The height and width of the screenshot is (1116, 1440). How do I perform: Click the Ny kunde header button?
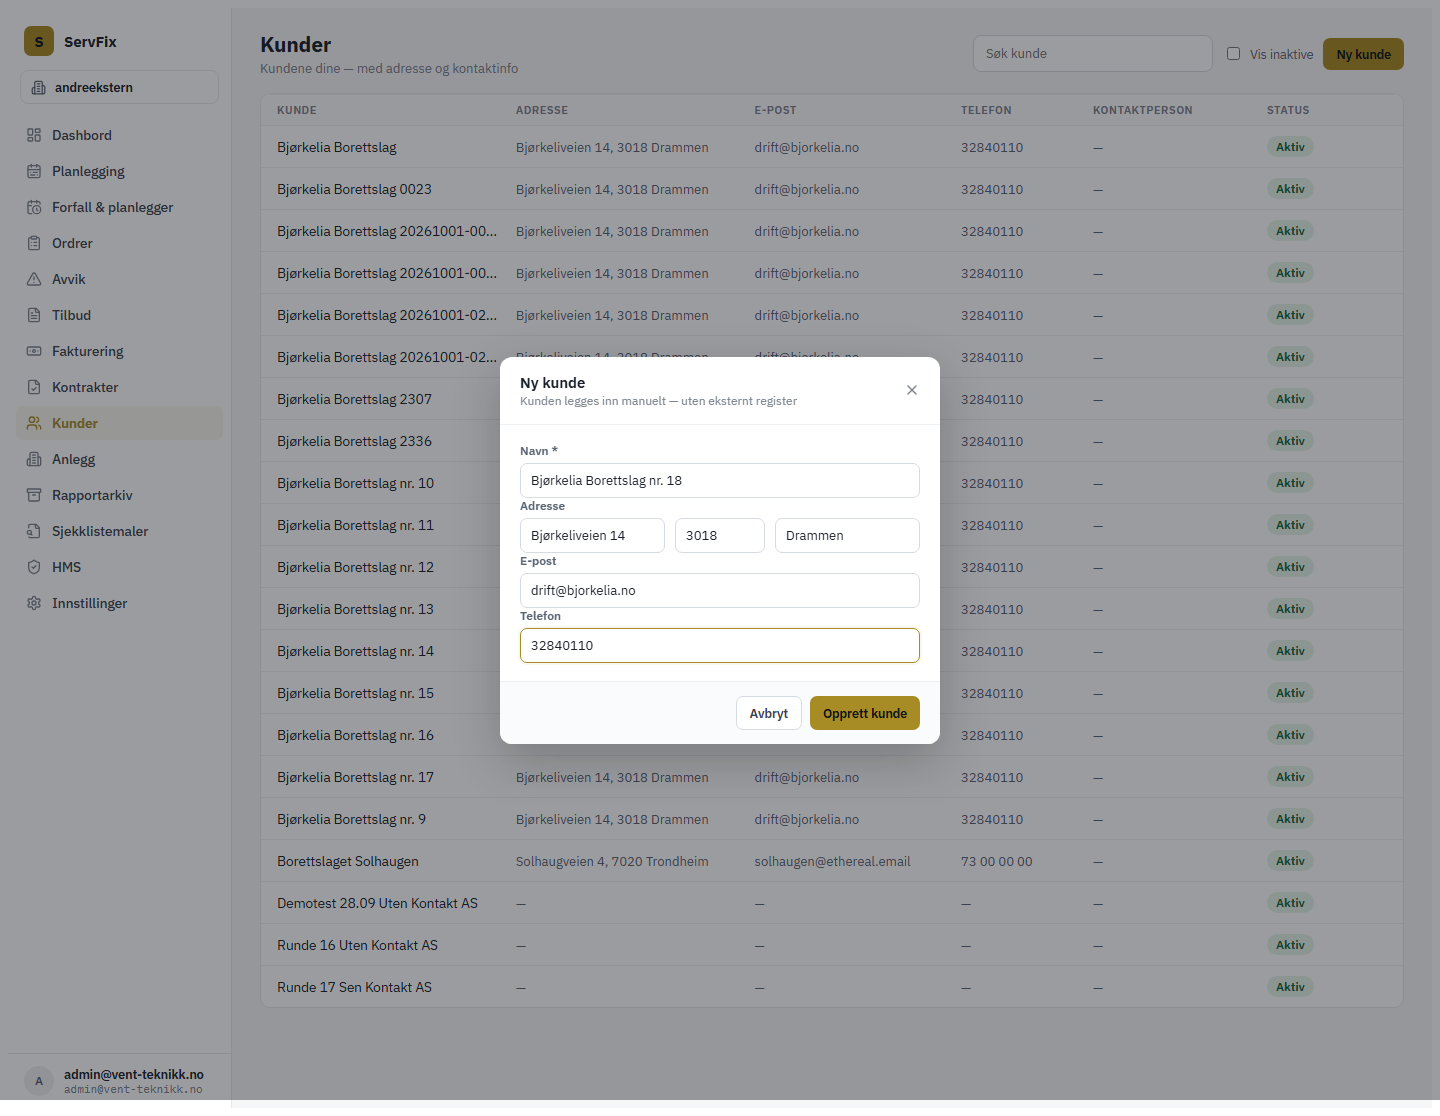coord(1363,54)
